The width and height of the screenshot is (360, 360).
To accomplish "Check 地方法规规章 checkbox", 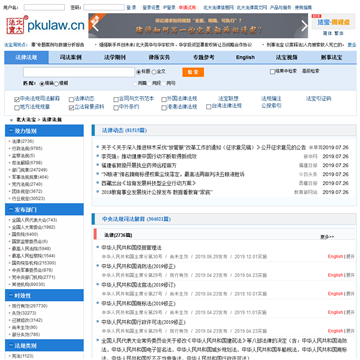I will [x=16, y=108].
